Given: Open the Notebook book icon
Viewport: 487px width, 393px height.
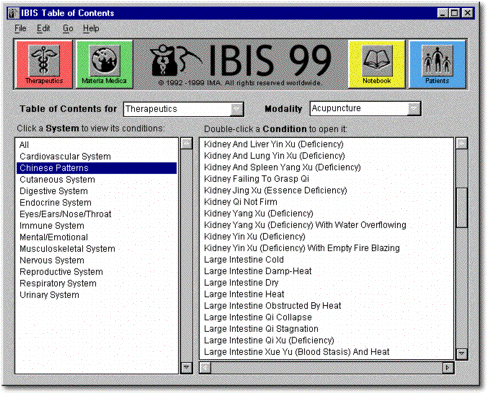Looking at the screenshot, I should click(x=377, y=64).
